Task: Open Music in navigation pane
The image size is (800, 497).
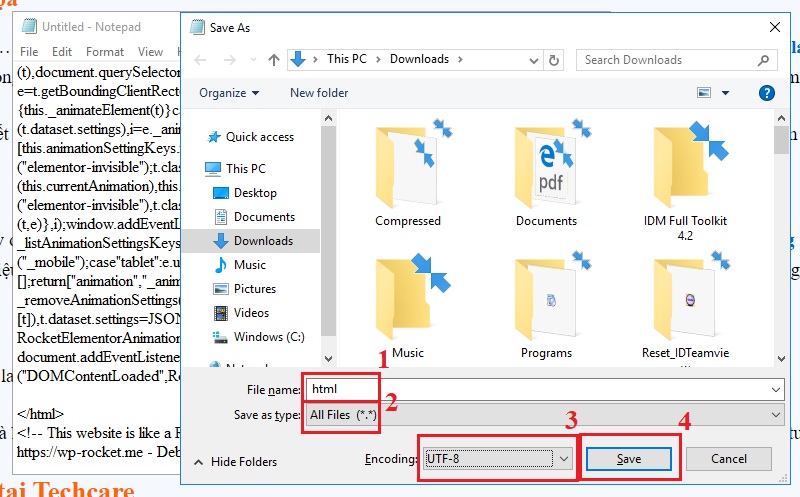Action: tap(240, 265)
